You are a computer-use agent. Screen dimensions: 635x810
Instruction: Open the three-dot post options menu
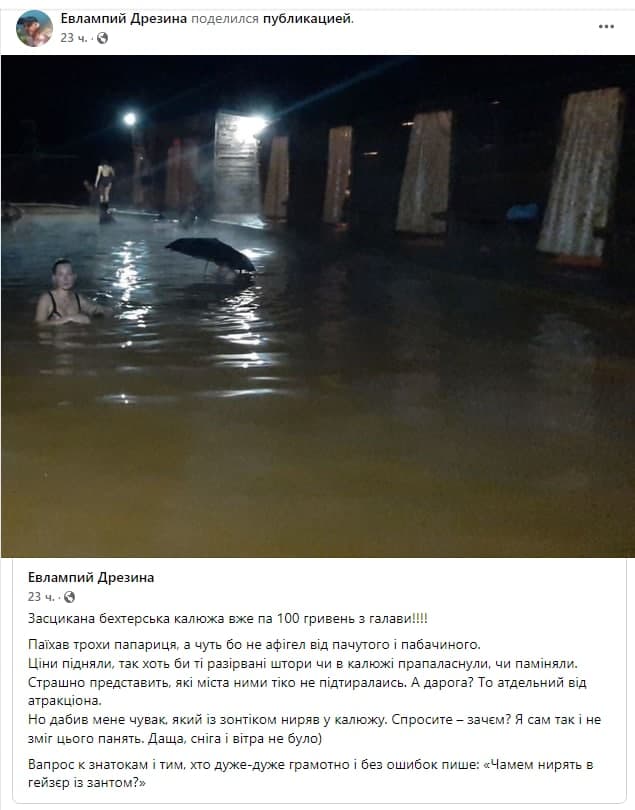[606, 26]
